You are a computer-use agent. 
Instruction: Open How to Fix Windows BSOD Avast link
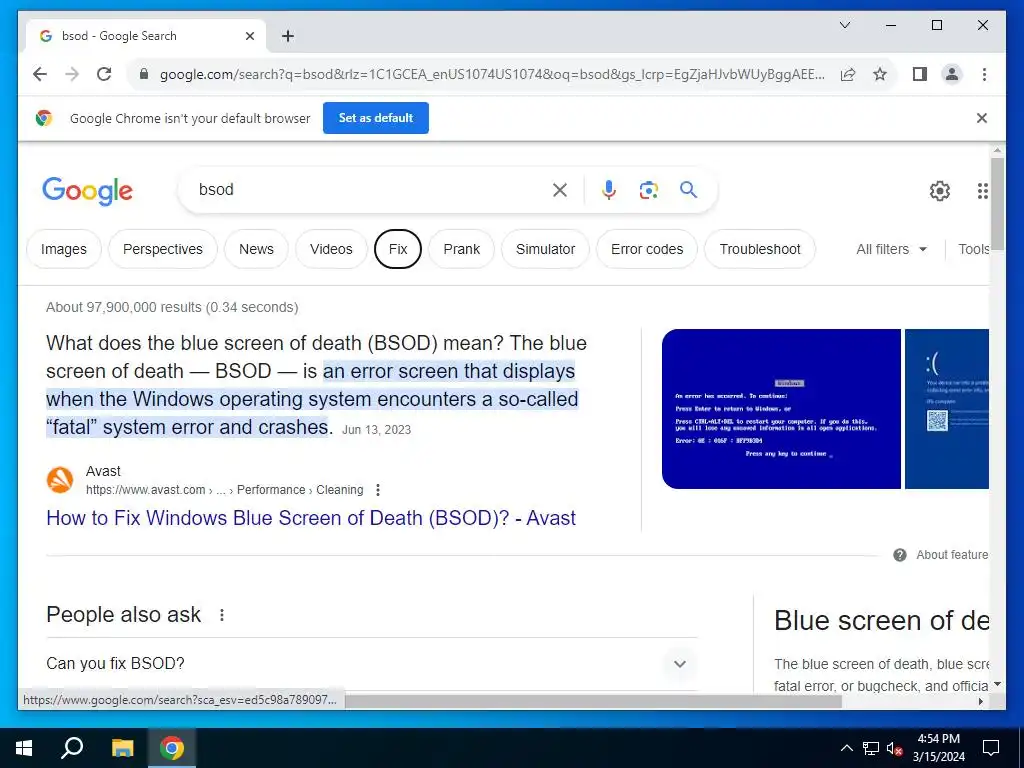(311, 518)
